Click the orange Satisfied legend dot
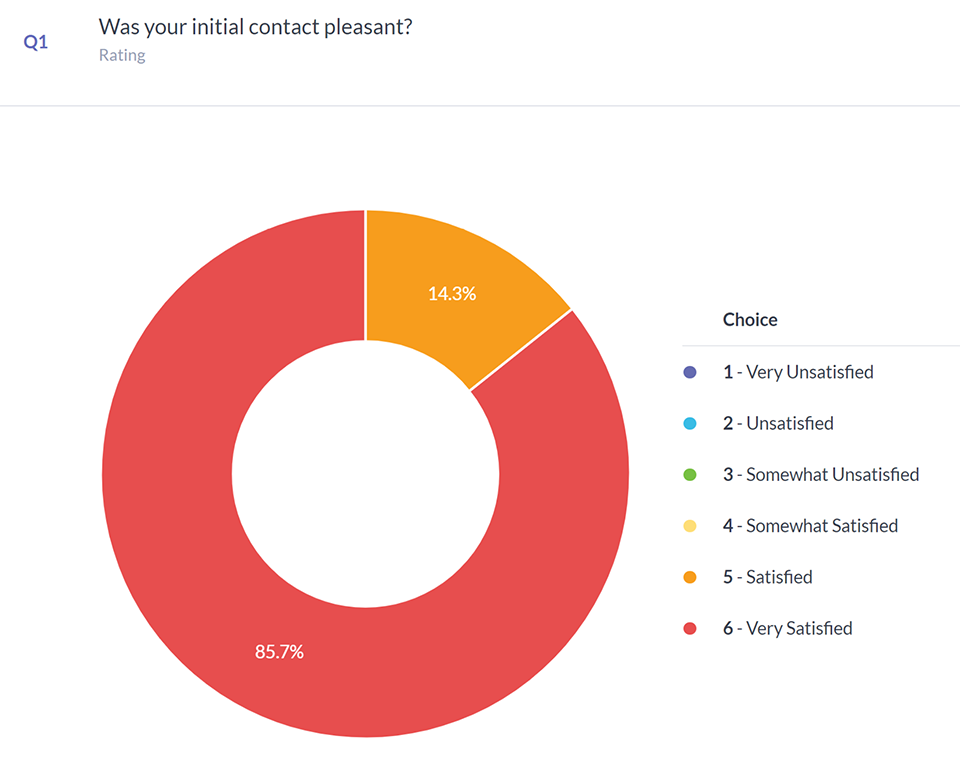 point(689,578)
